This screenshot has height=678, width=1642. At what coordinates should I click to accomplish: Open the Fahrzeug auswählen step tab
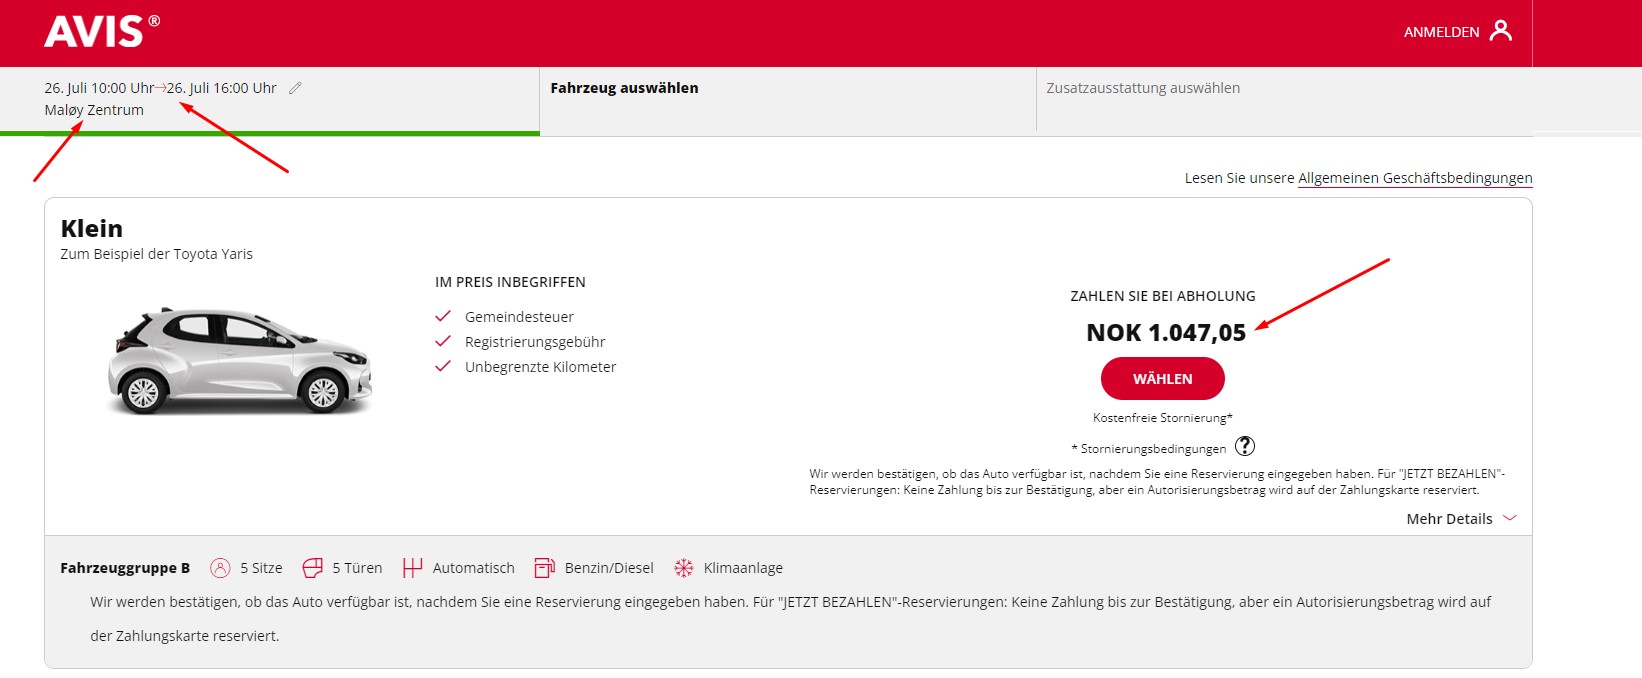coord(787,100)
